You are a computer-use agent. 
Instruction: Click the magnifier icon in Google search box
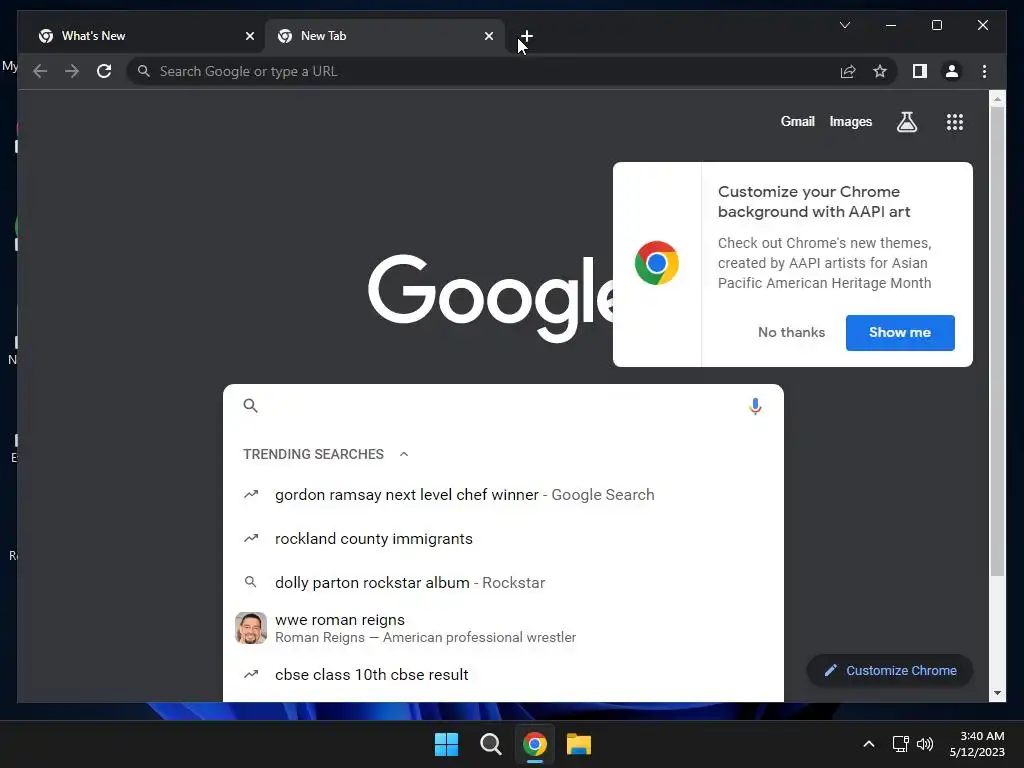click(x=250, y=406)
